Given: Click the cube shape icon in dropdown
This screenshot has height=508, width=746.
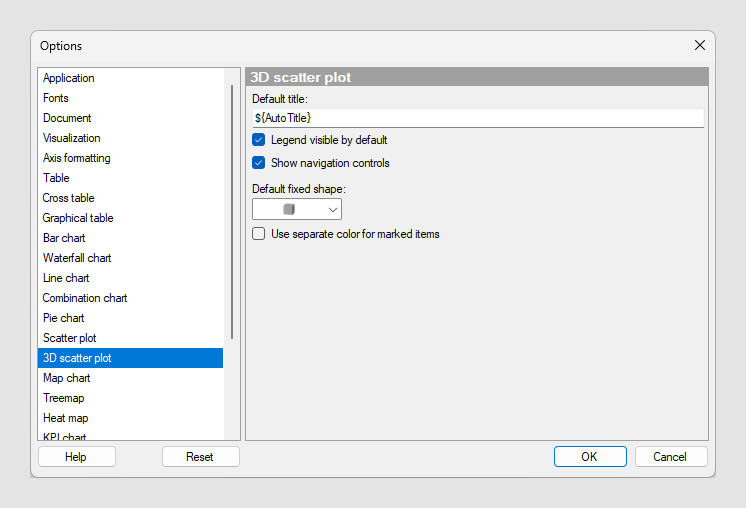Looking at the screenshot, I should tap(289, 209).
